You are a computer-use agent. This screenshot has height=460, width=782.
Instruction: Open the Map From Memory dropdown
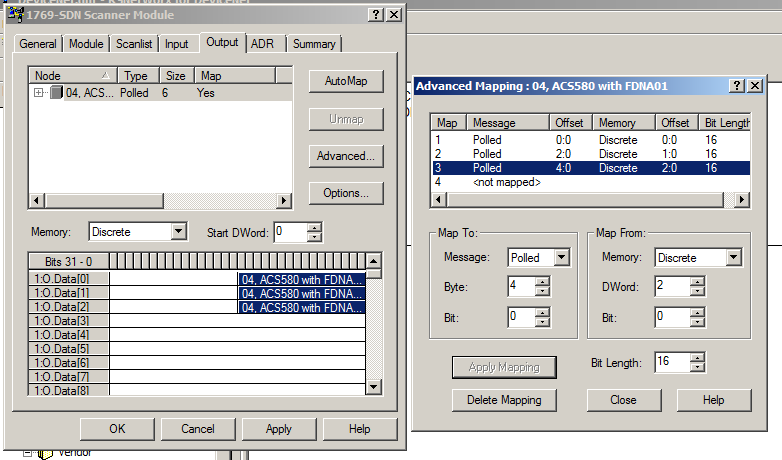733,258
